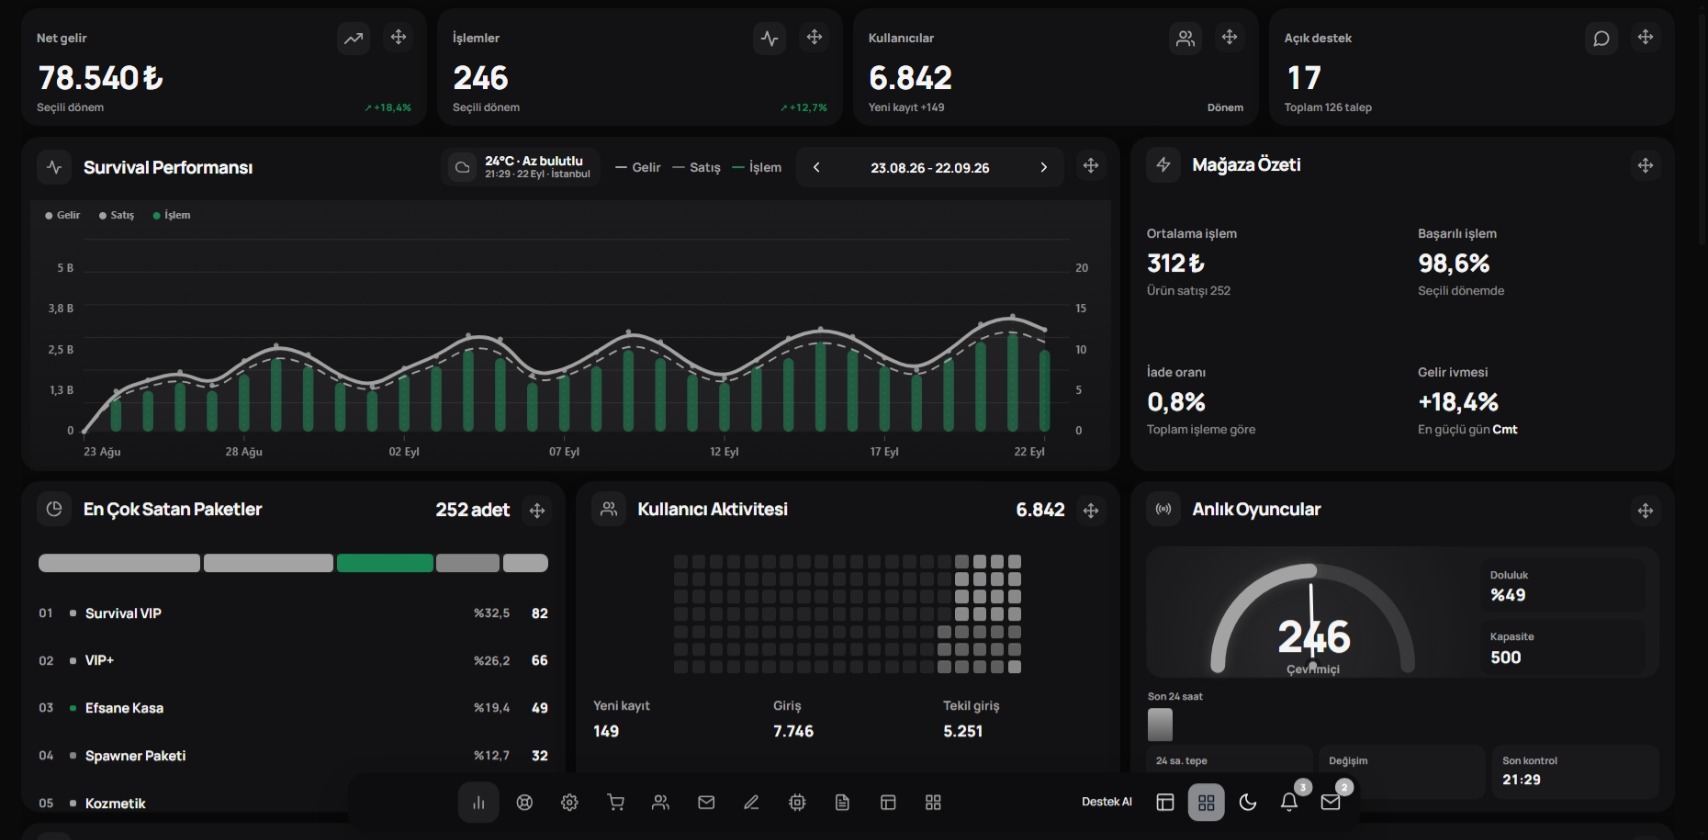This screenshot has width=1708, height=840.
Task: Select the Spawner Paketi package row
Action: 293,755
